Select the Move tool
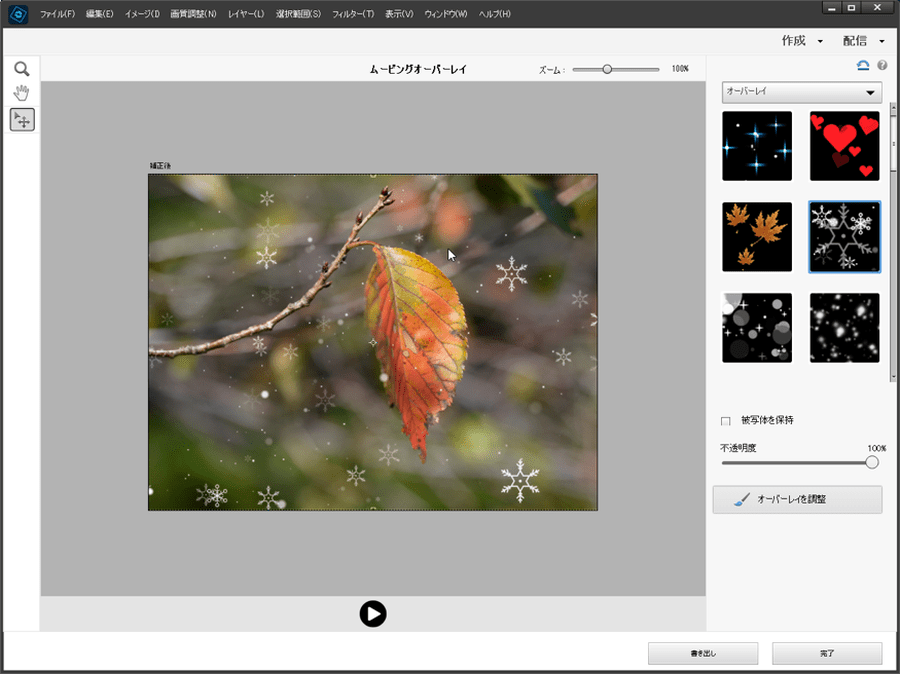Image resolution: width=900 pixels, height=674 pixels. (x=21, y=120)
